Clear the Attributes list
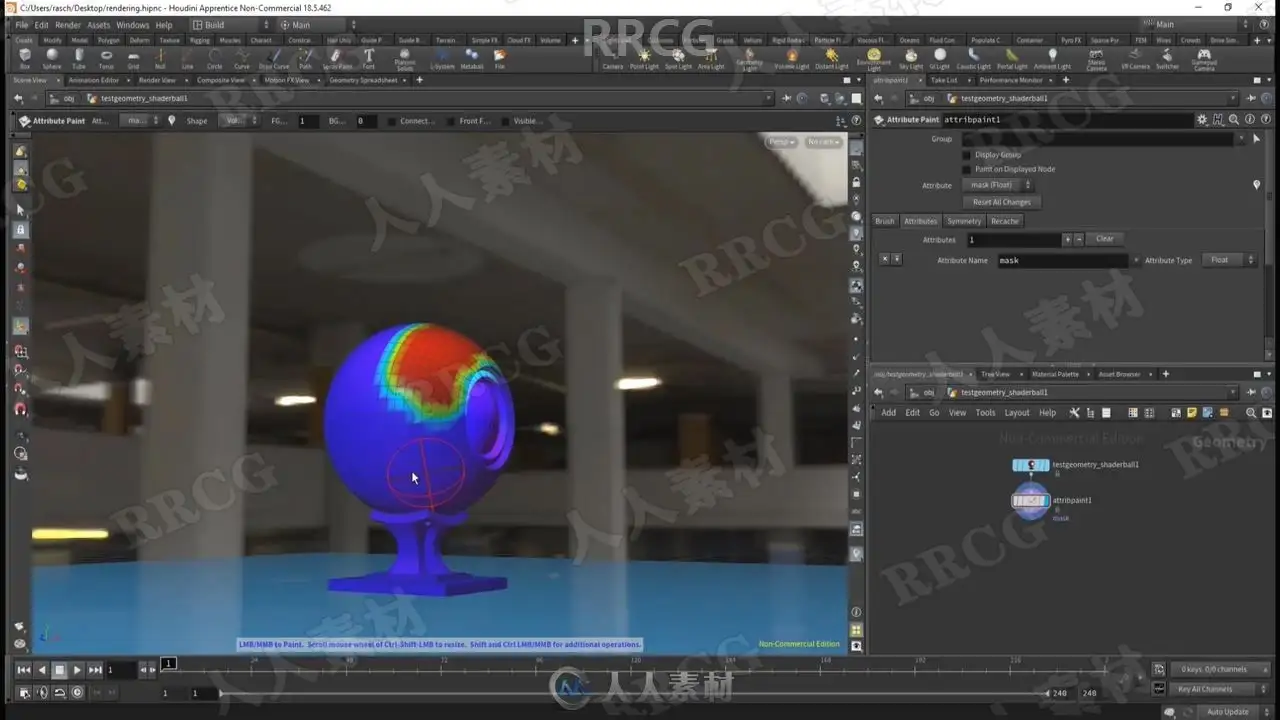The image size is (1280, 720). (1104, 239)
